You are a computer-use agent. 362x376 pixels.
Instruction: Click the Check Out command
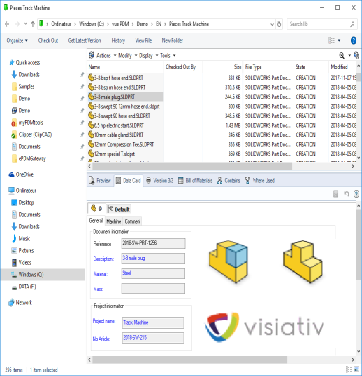48,41
